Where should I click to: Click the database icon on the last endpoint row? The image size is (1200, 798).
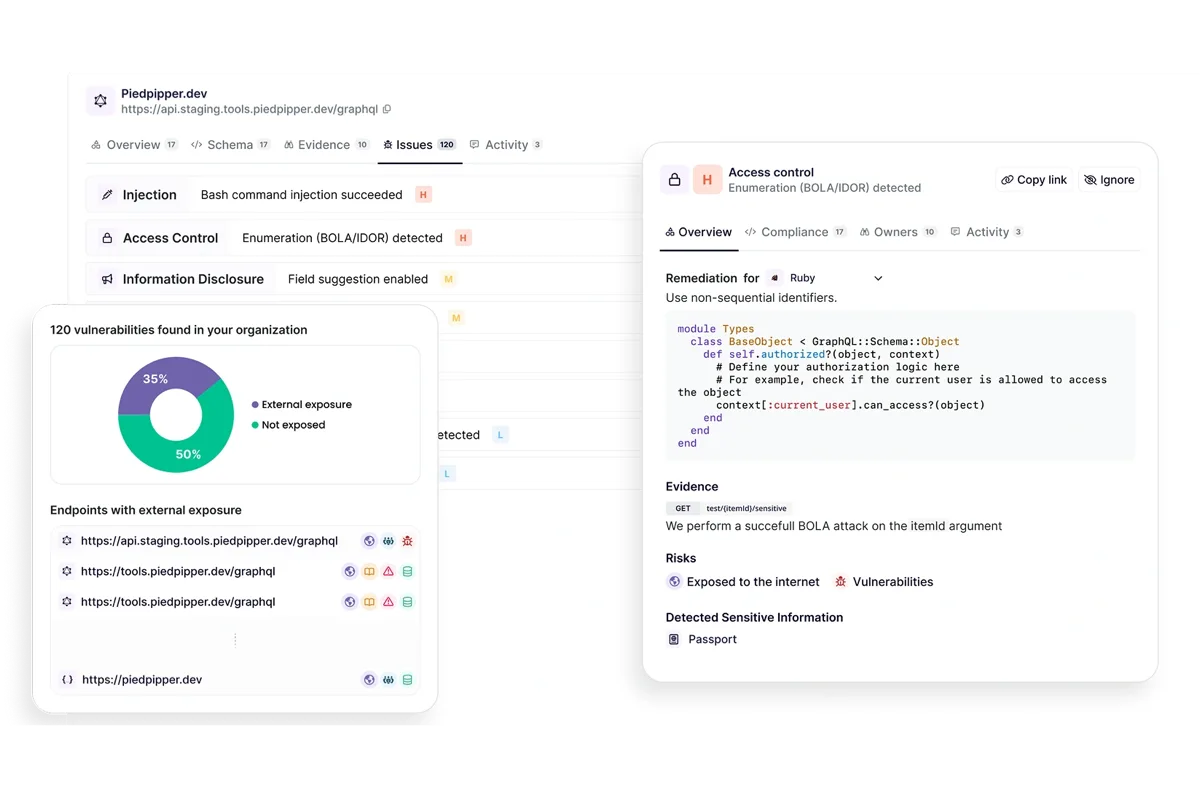pyautogui.click(x=407, y=680)
